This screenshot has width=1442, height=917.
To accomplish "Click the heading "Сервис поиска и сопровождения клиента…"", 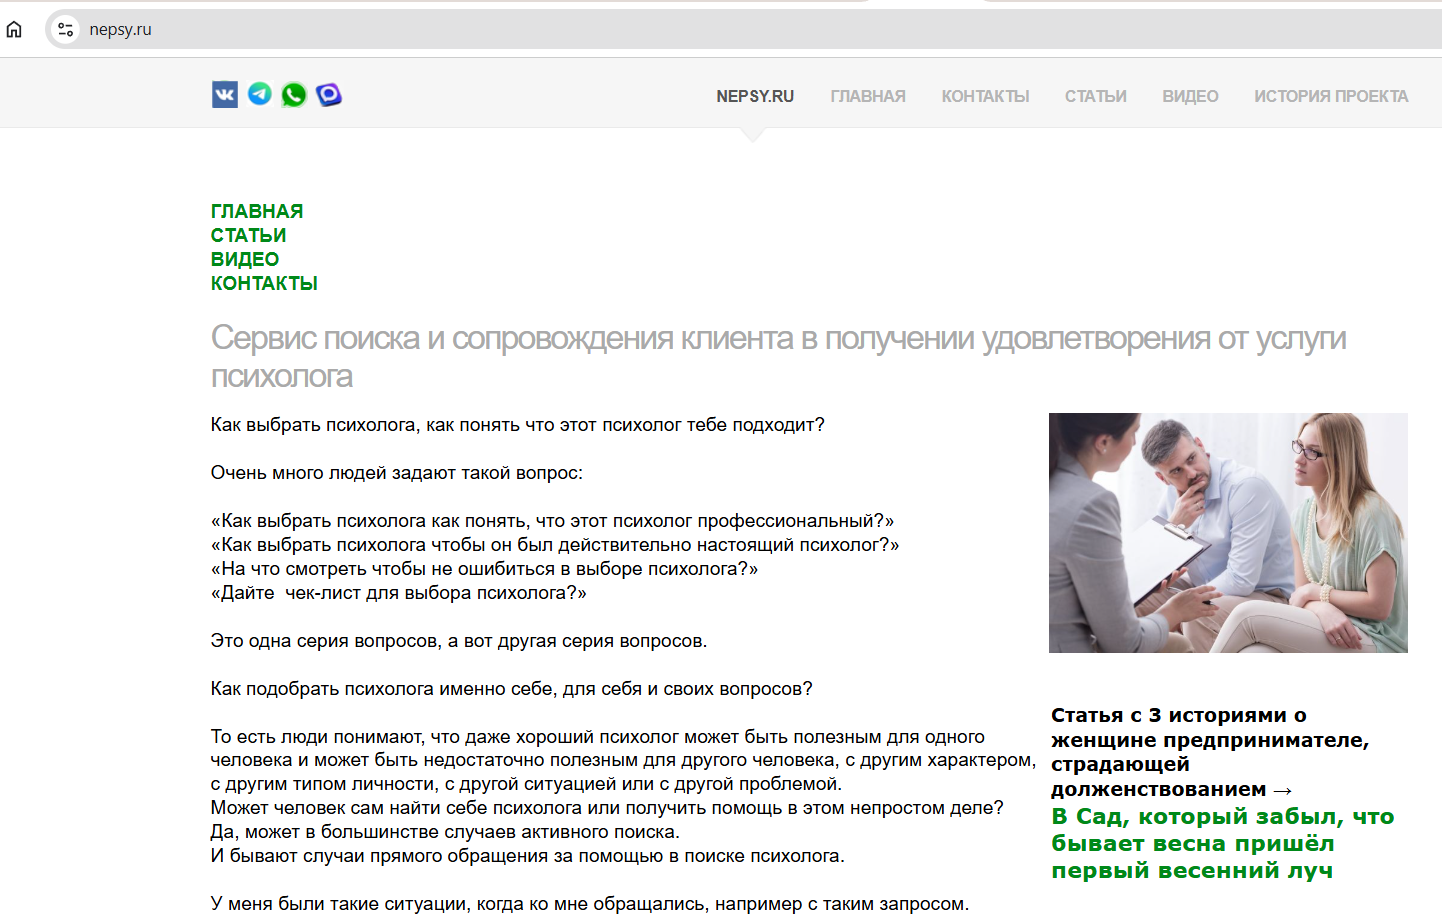I will (778, 357).
